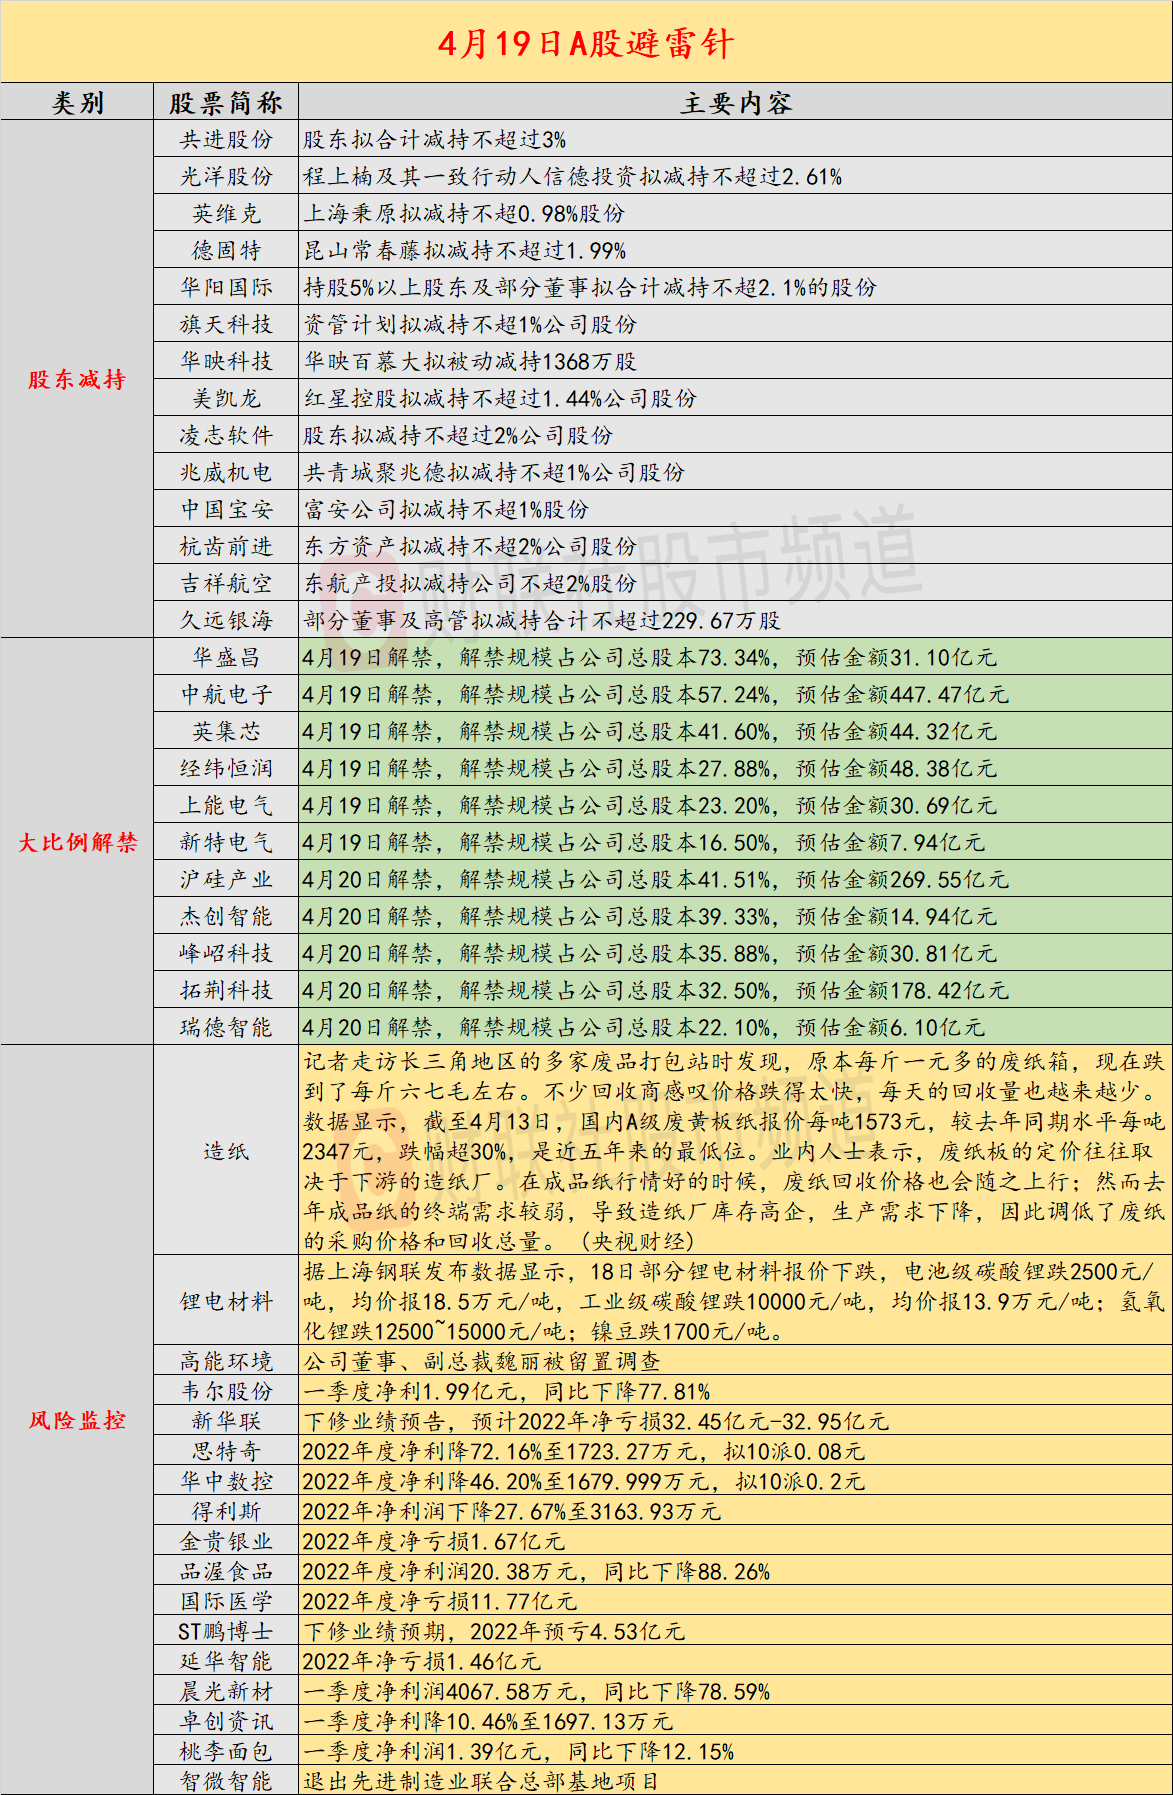Select the stock name 晨光新材

[x=226, y=1691]
